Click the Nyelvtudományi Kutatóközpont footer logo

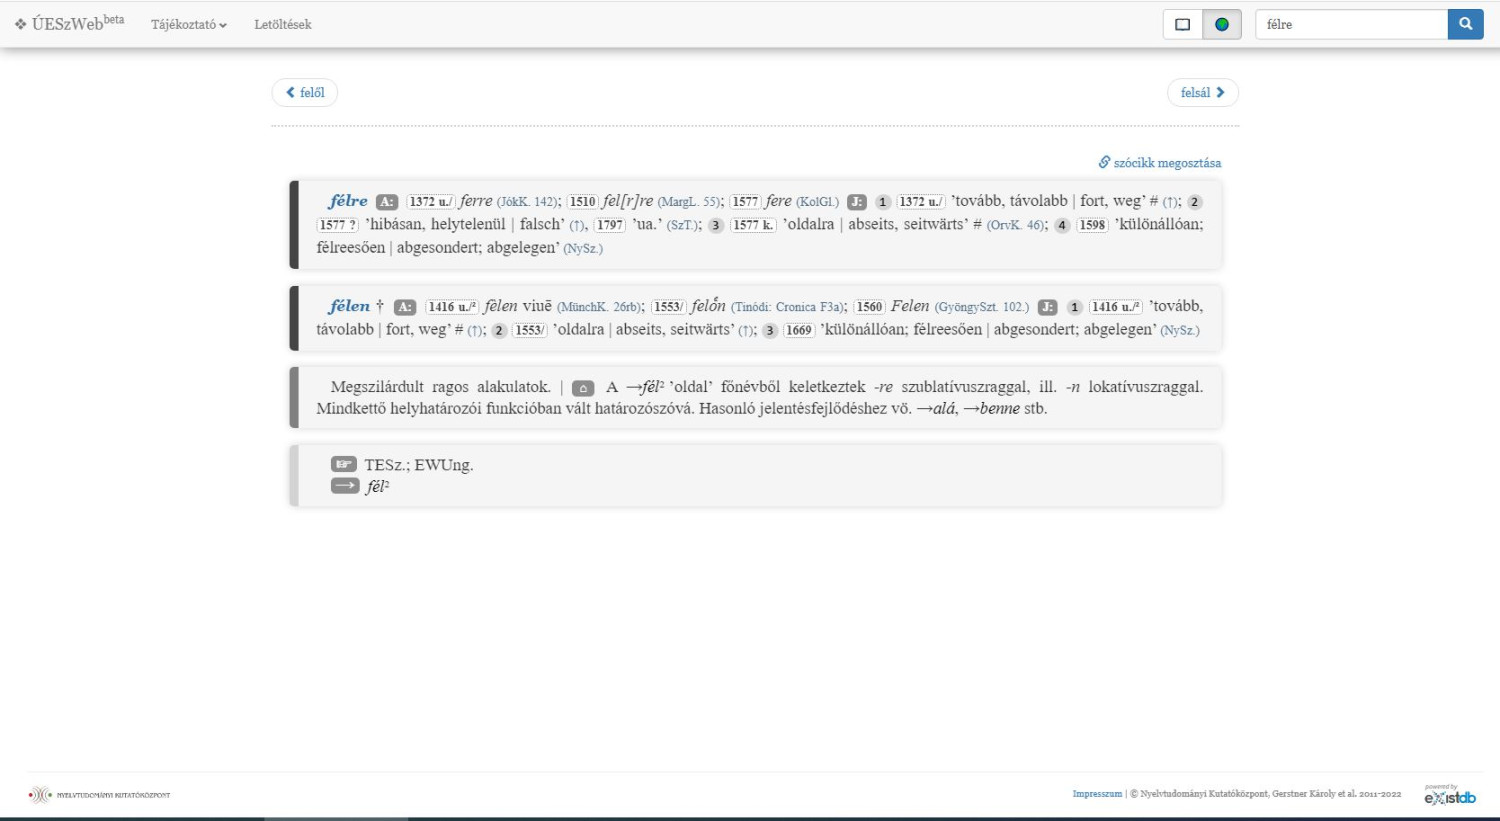coord(100,795)
